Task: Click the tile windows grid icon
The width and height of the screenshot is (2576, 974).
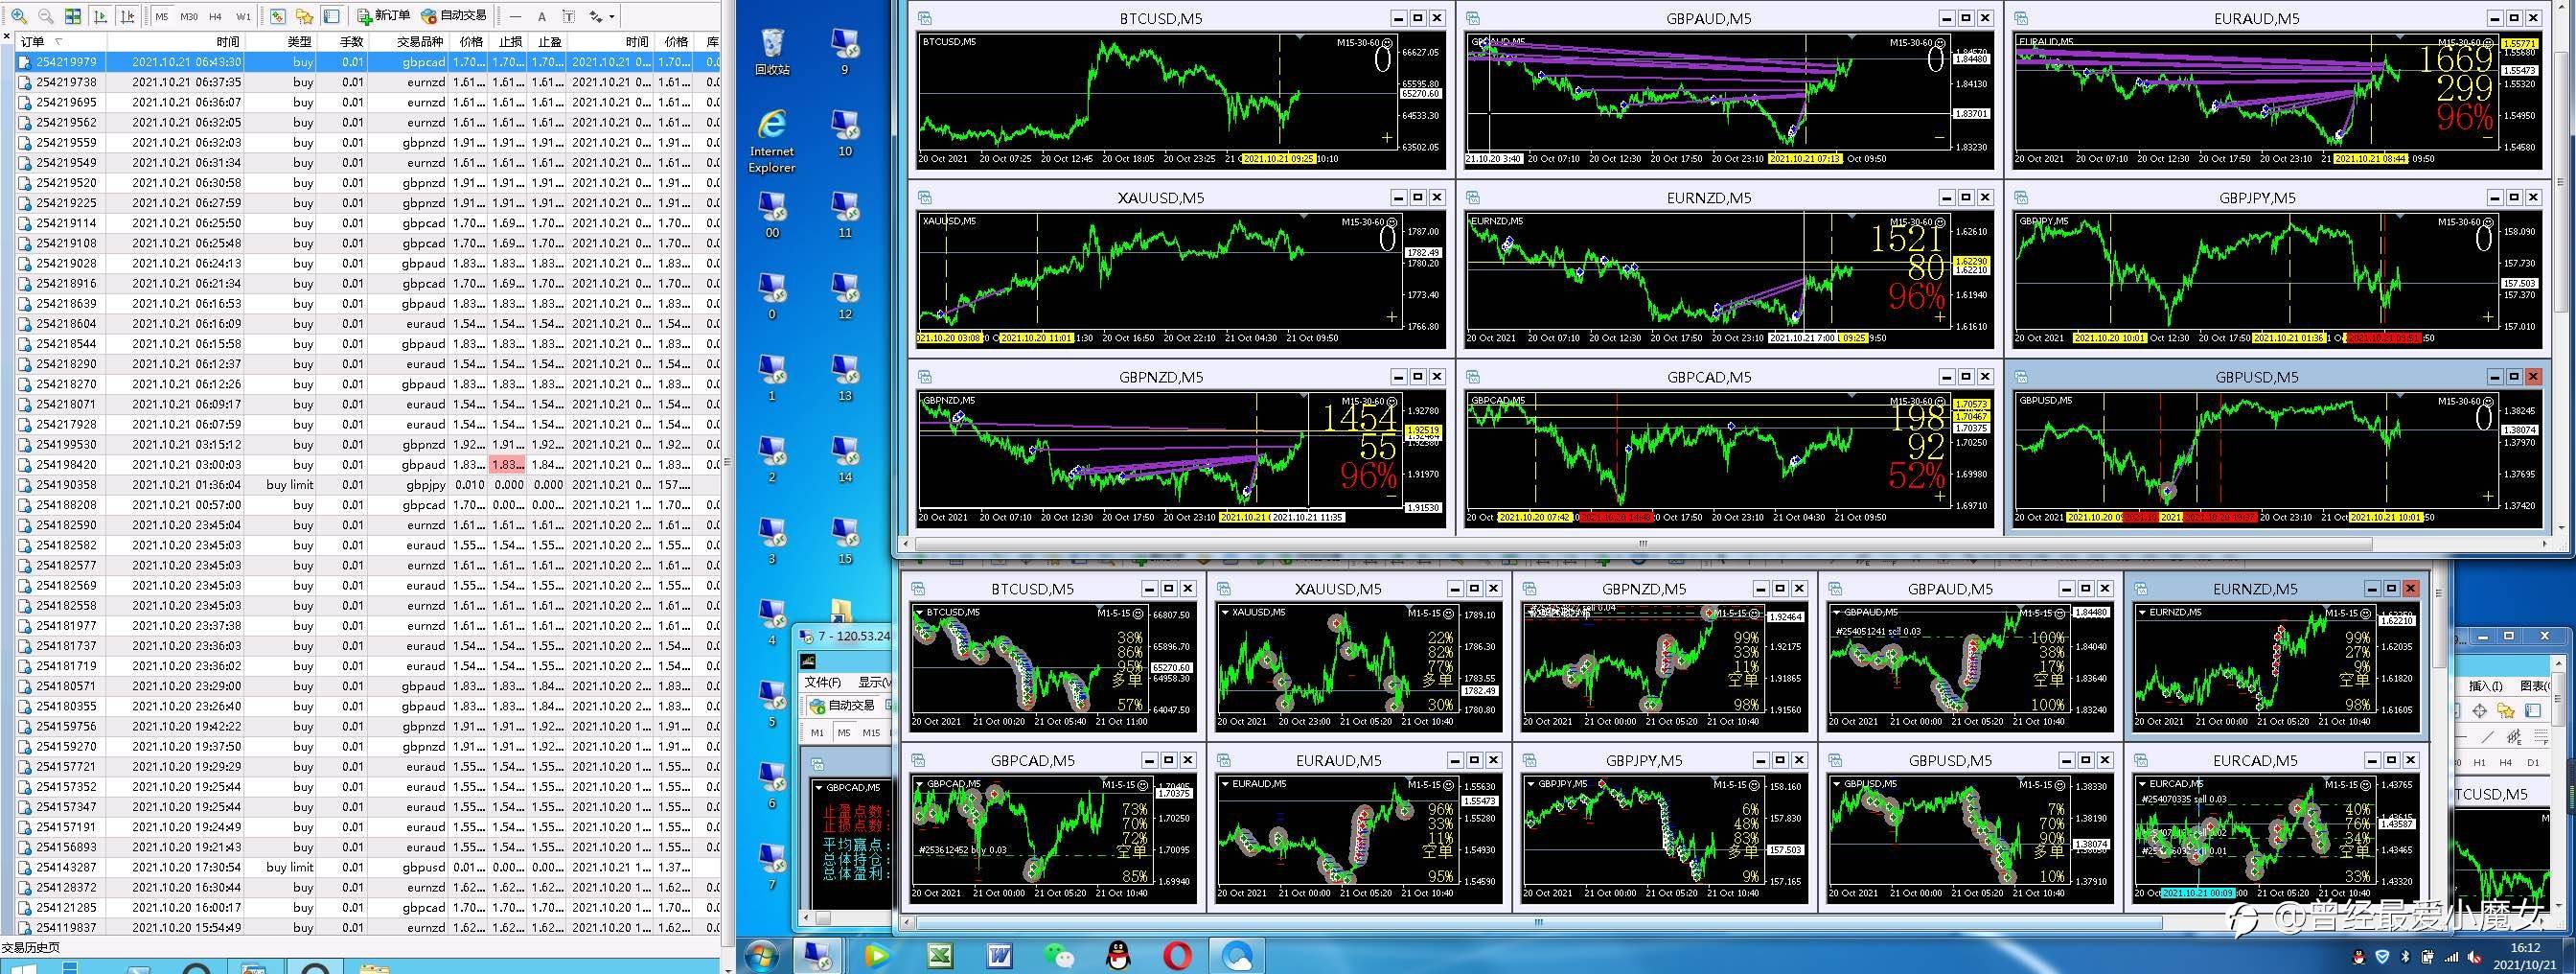Action: point(73,16)
